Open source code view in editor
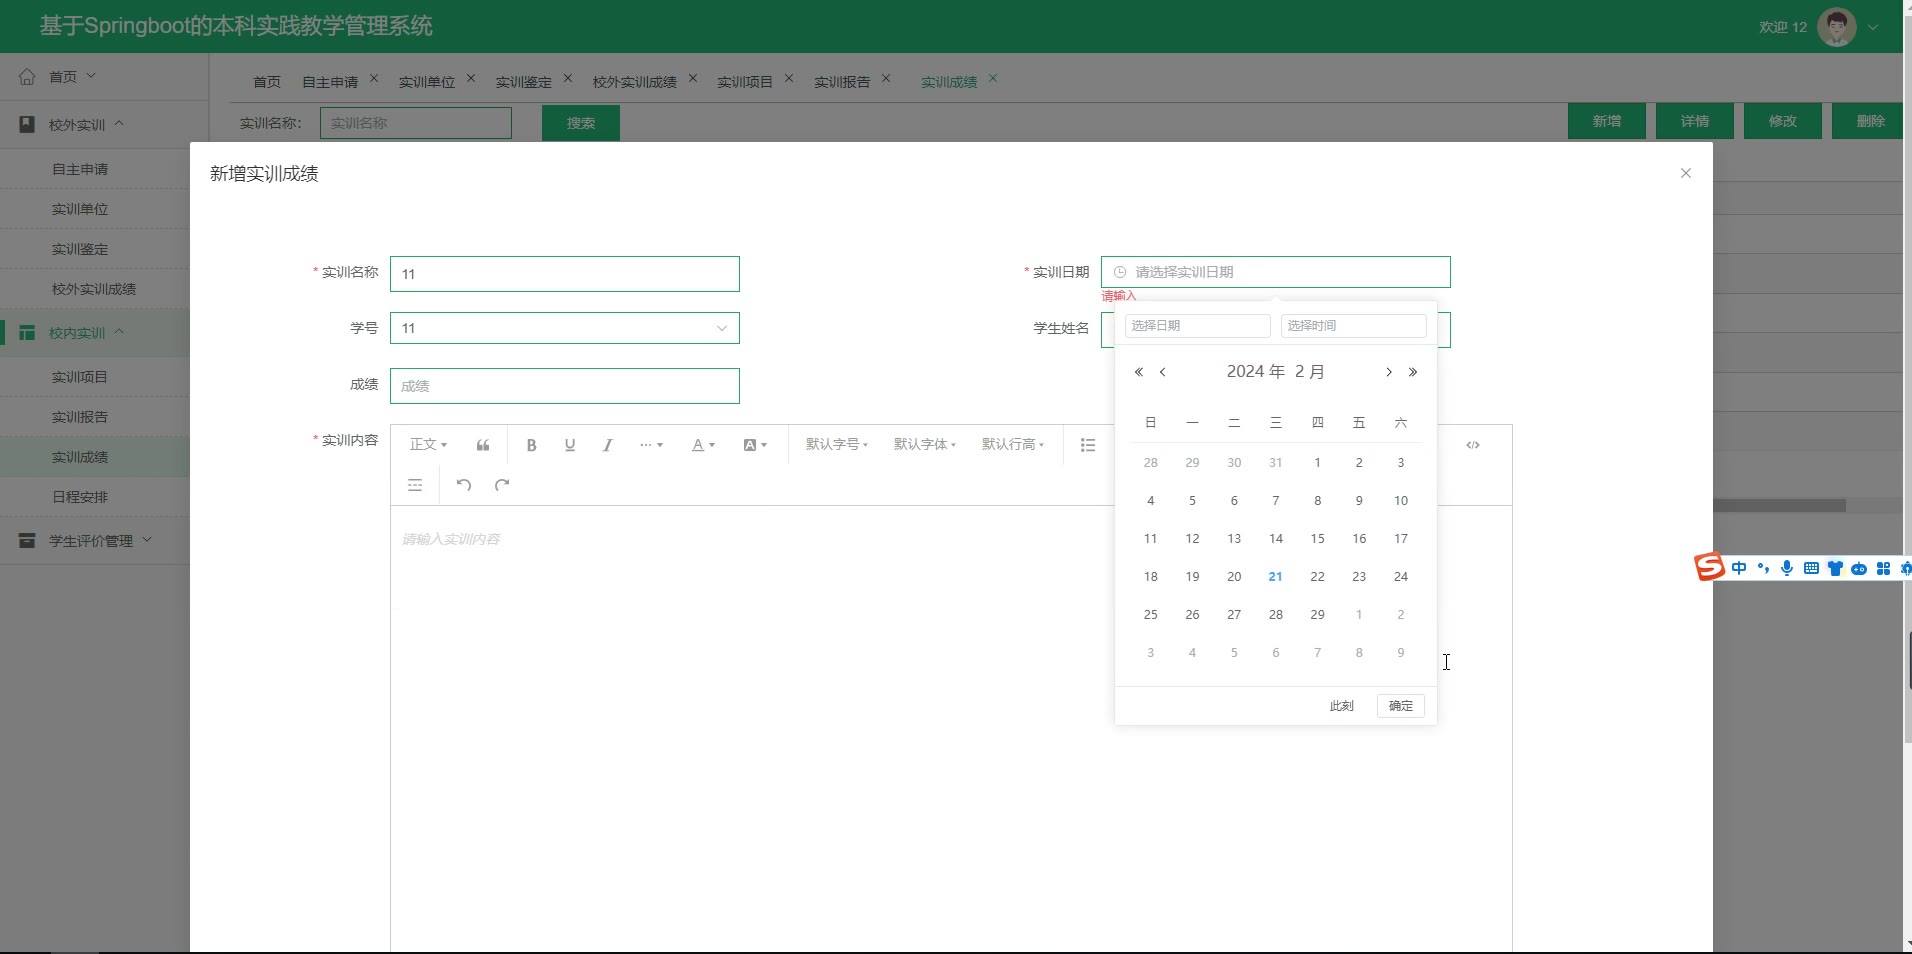This screenshot has width=1912, height=954. (1472, 445)
